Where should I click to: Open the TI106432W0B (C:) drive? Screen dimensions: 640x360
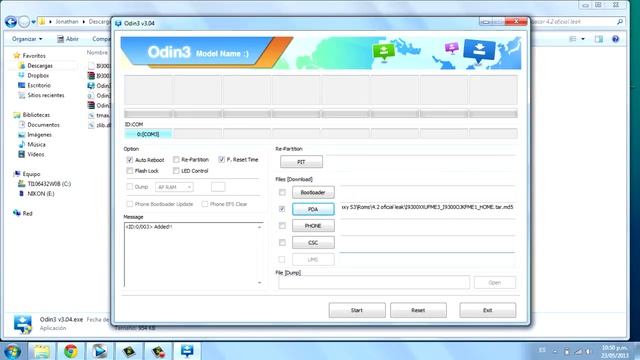click(49, 184)
